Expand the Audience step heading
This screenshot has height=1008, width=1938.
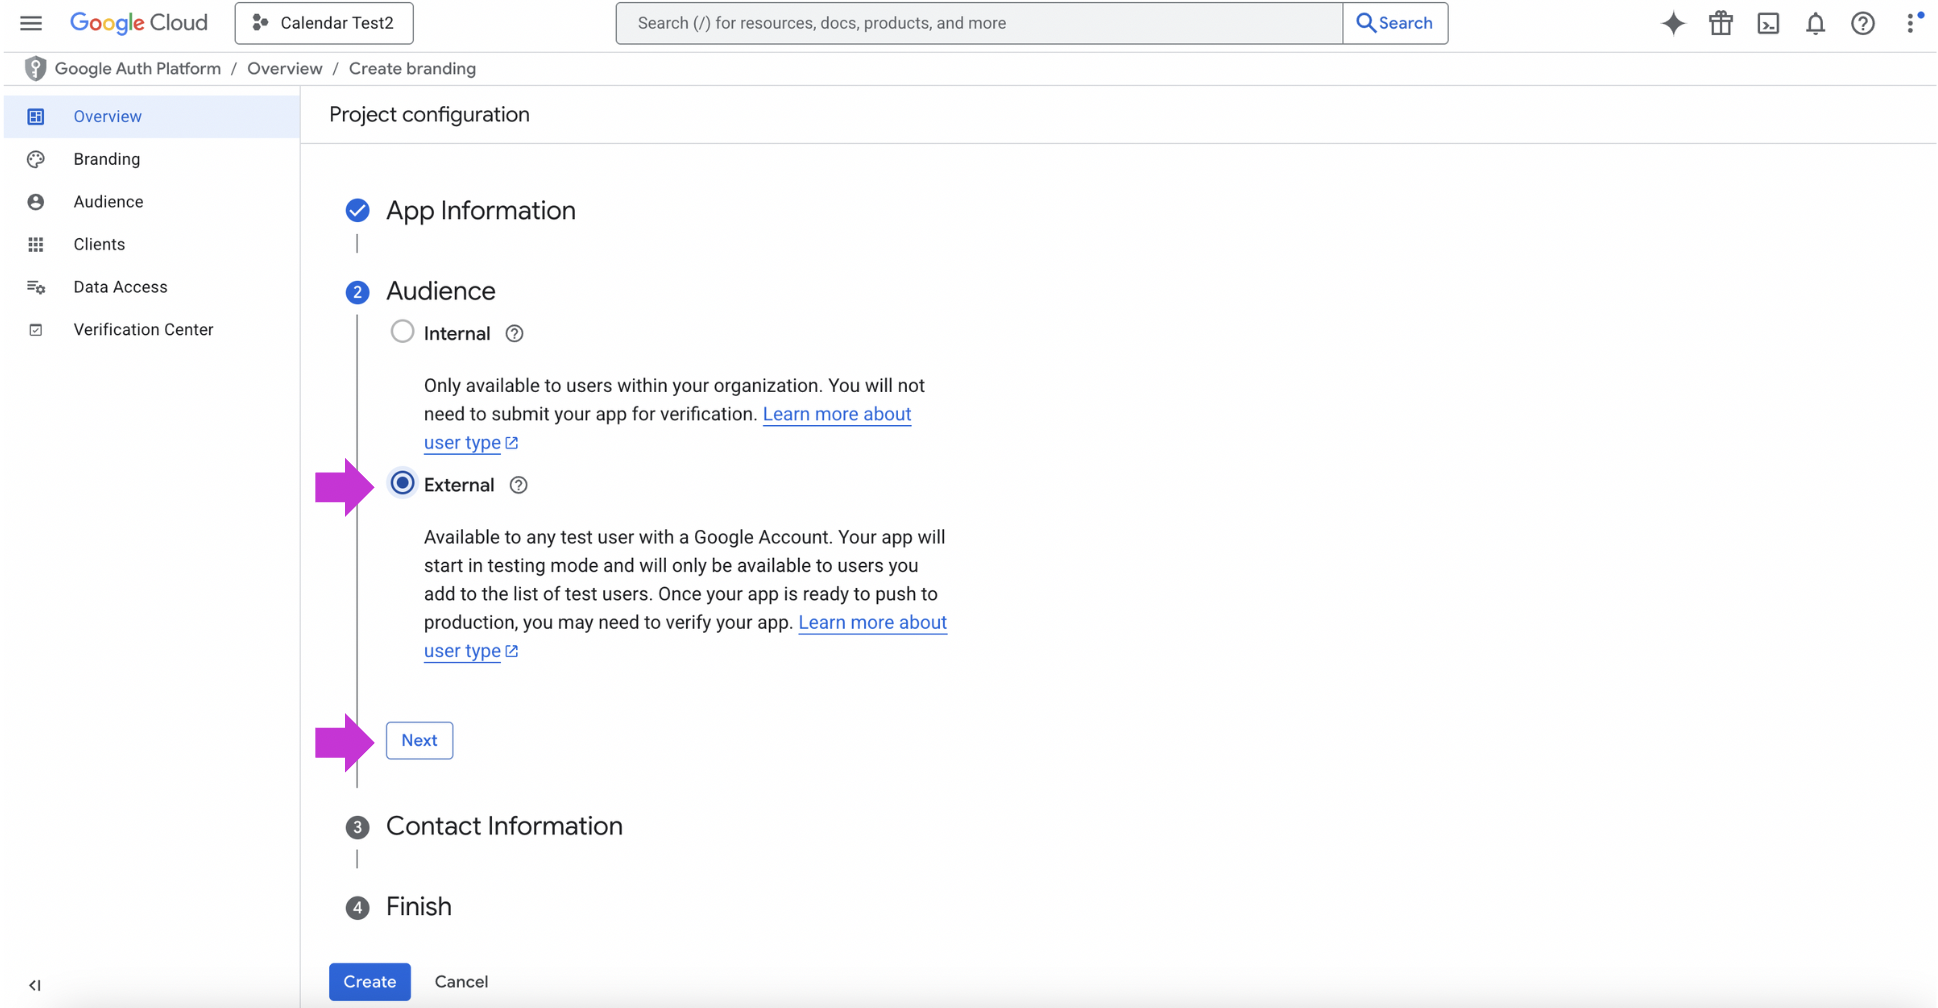pos(440,291)
